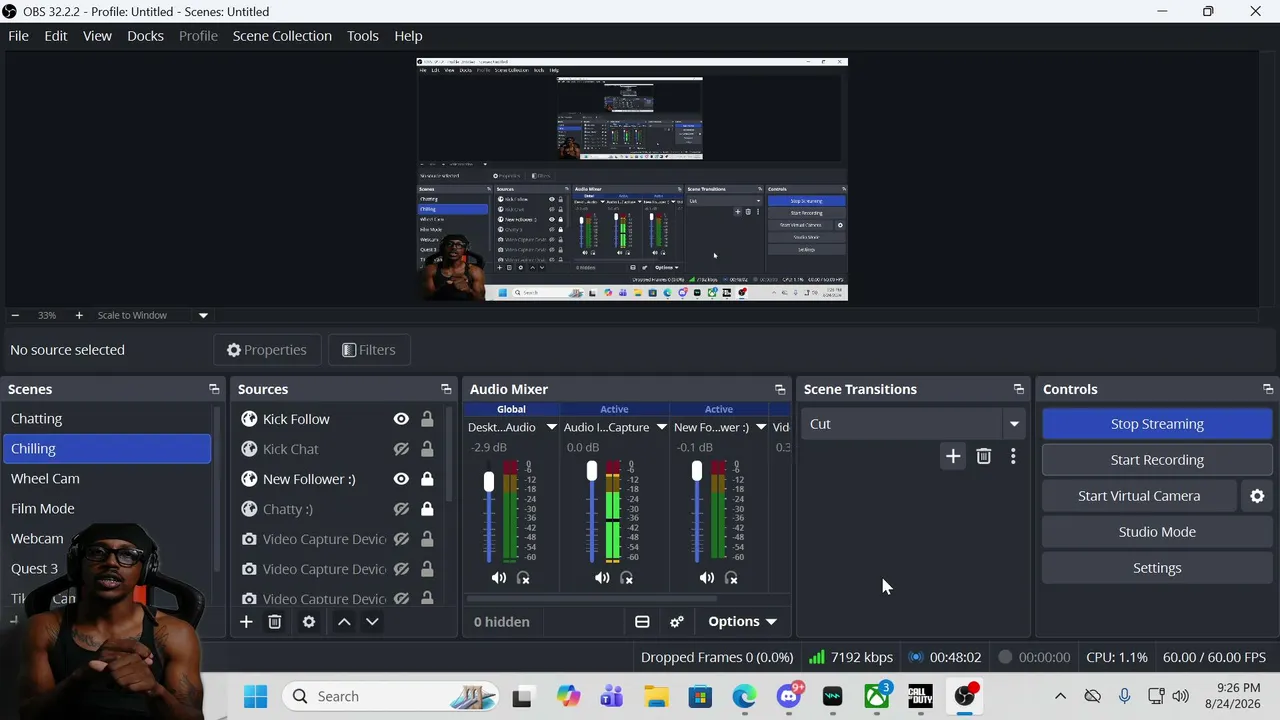1280x720 pixels.
Task: Toggle Audio Mixer layout icon
Action: 642,622
